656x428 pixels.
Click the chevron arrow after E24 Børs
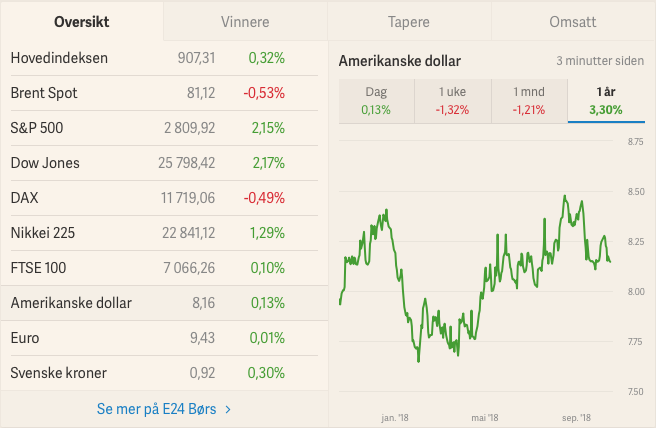point(228,409)
